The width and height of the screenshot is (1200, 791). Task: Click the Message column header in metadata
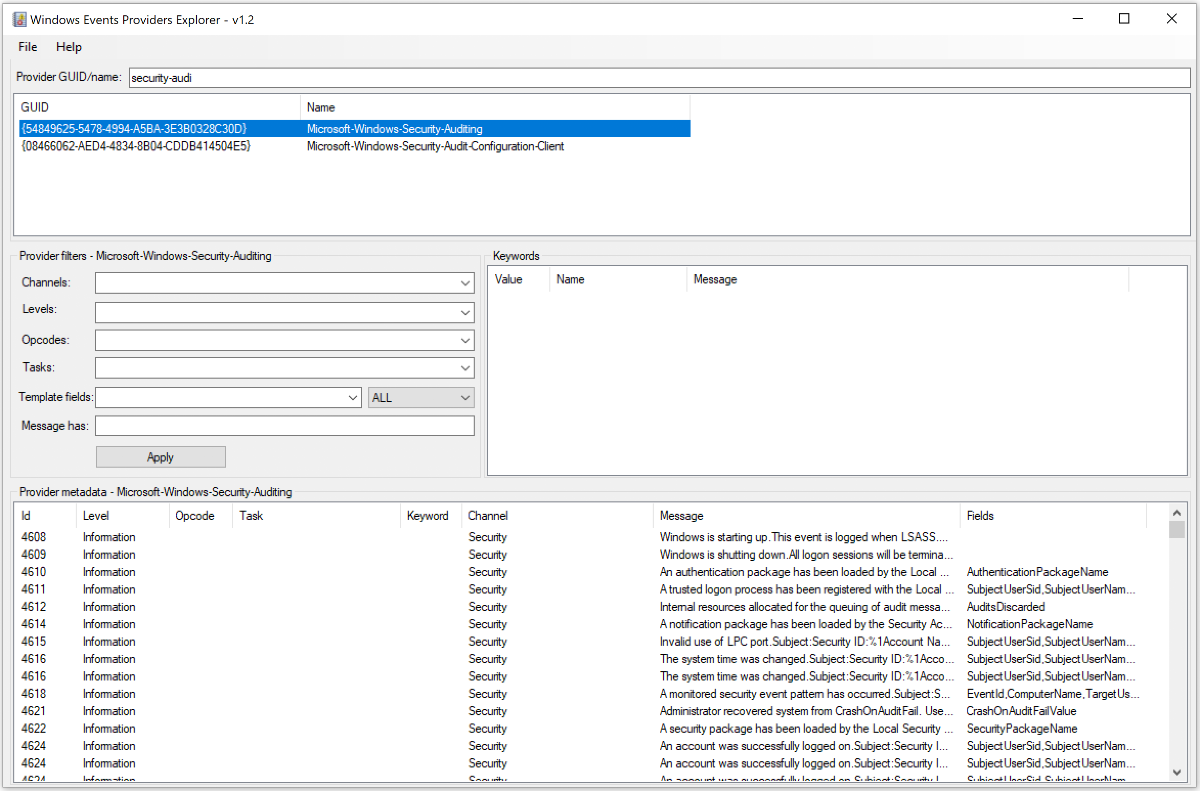click(x=807, y=516)
